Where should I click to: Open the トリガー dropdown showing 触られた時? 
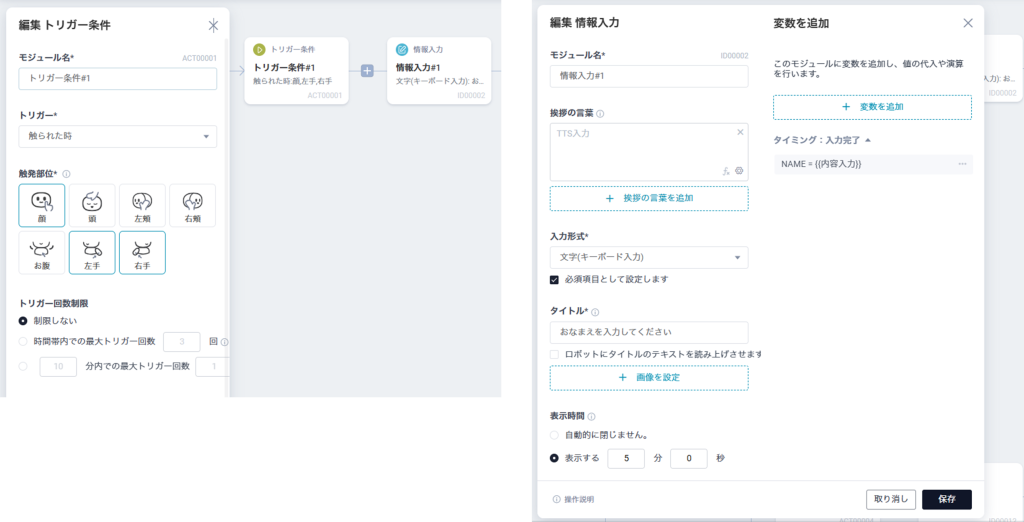[118, 137]
